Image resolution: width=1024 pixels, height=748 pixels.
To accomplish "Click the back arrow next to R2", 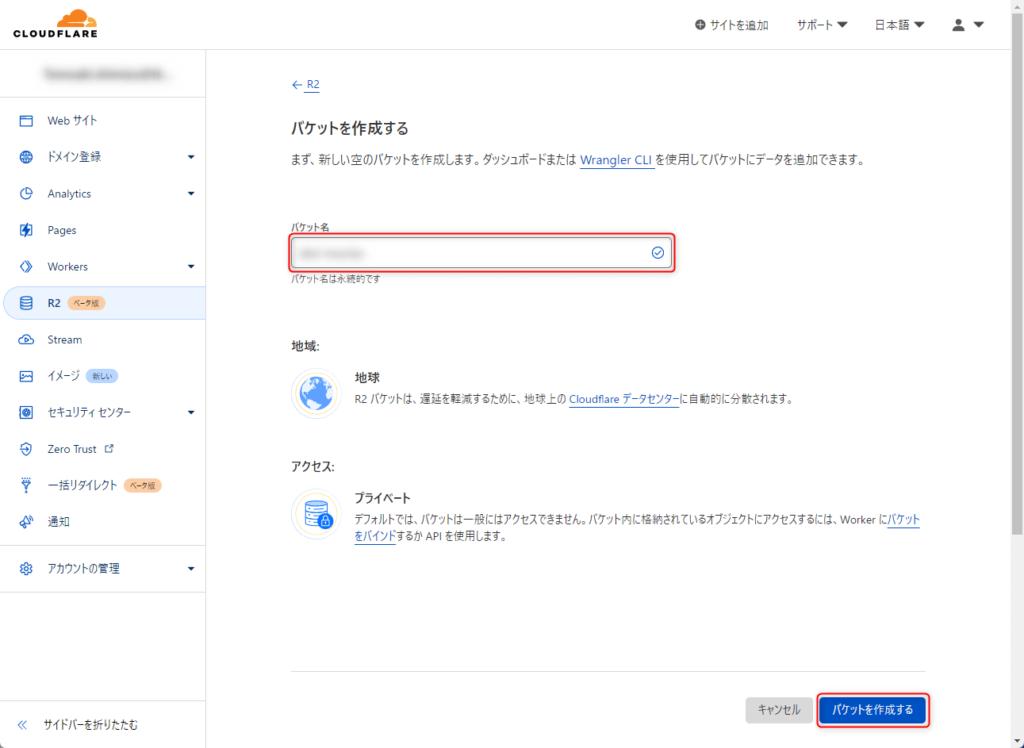I will (x=297, y=85).
